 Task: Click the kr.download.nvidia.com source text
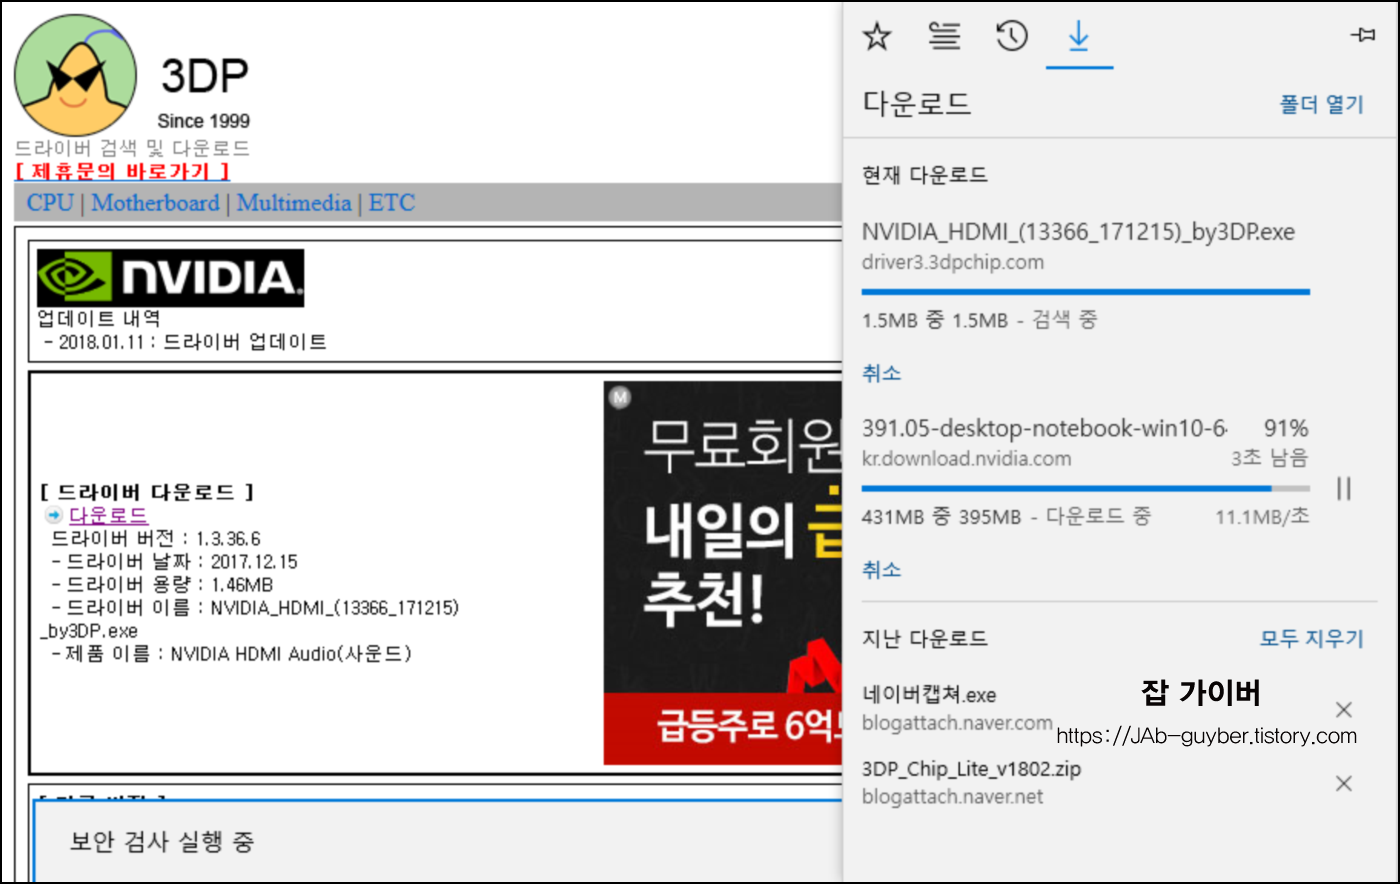(966, 458)
